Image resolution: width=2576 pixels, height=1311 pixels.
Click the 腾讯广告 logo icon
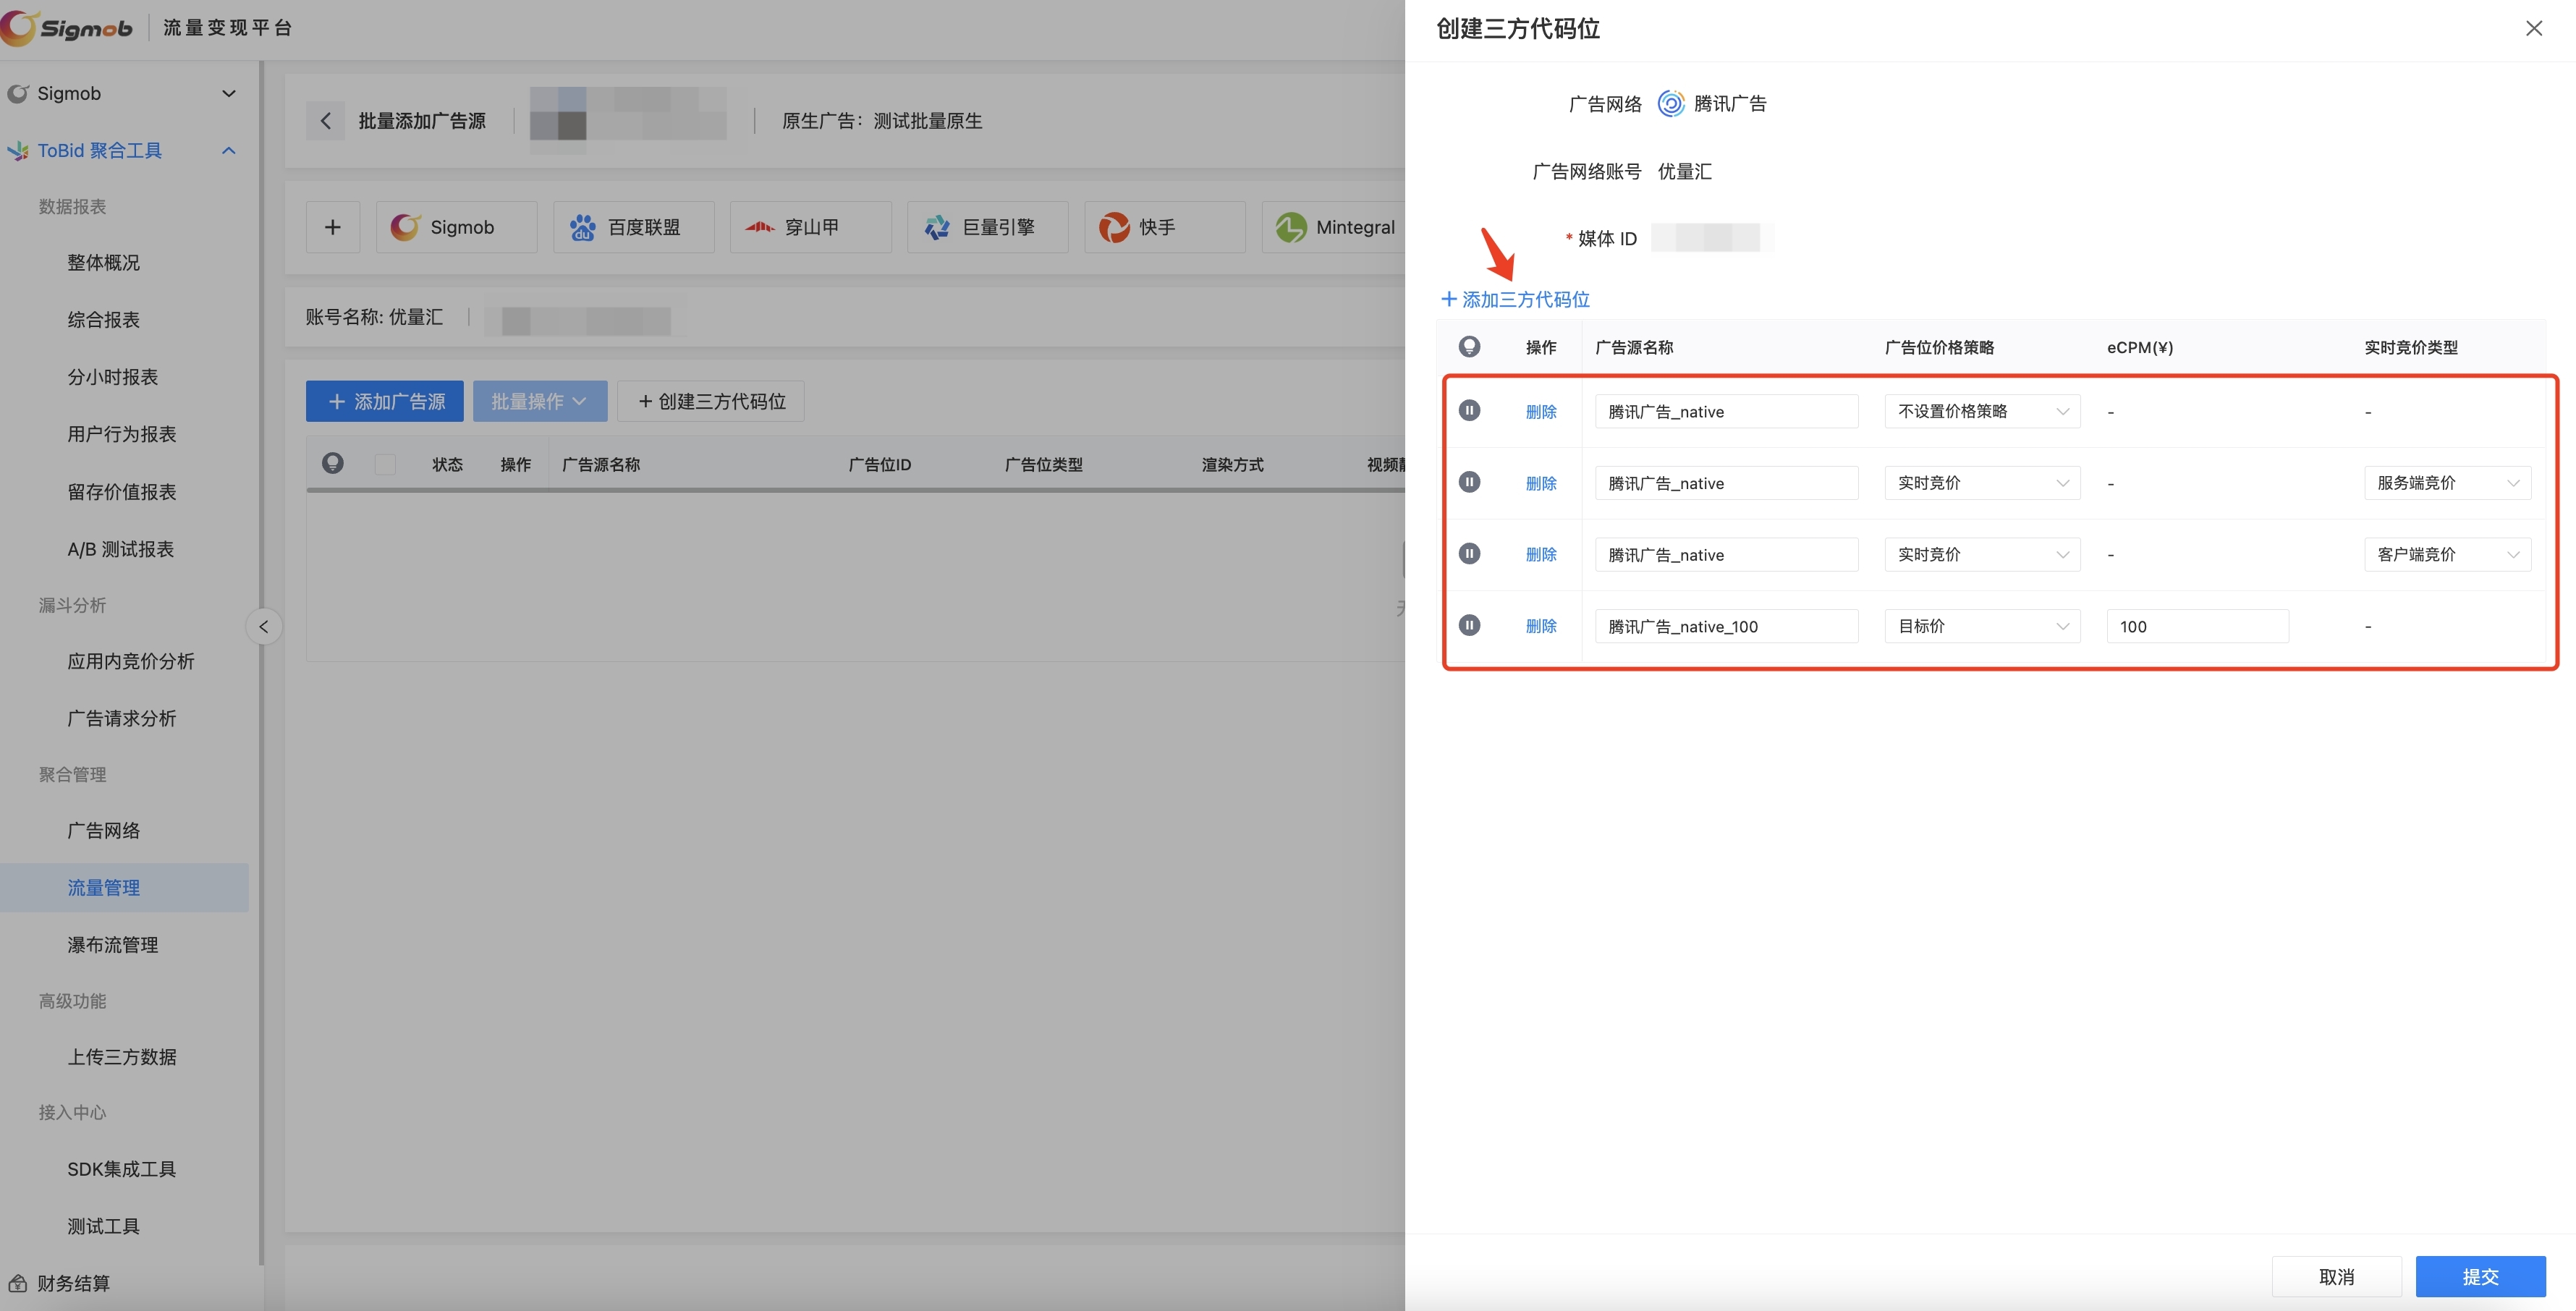(x=1671, y=104)
